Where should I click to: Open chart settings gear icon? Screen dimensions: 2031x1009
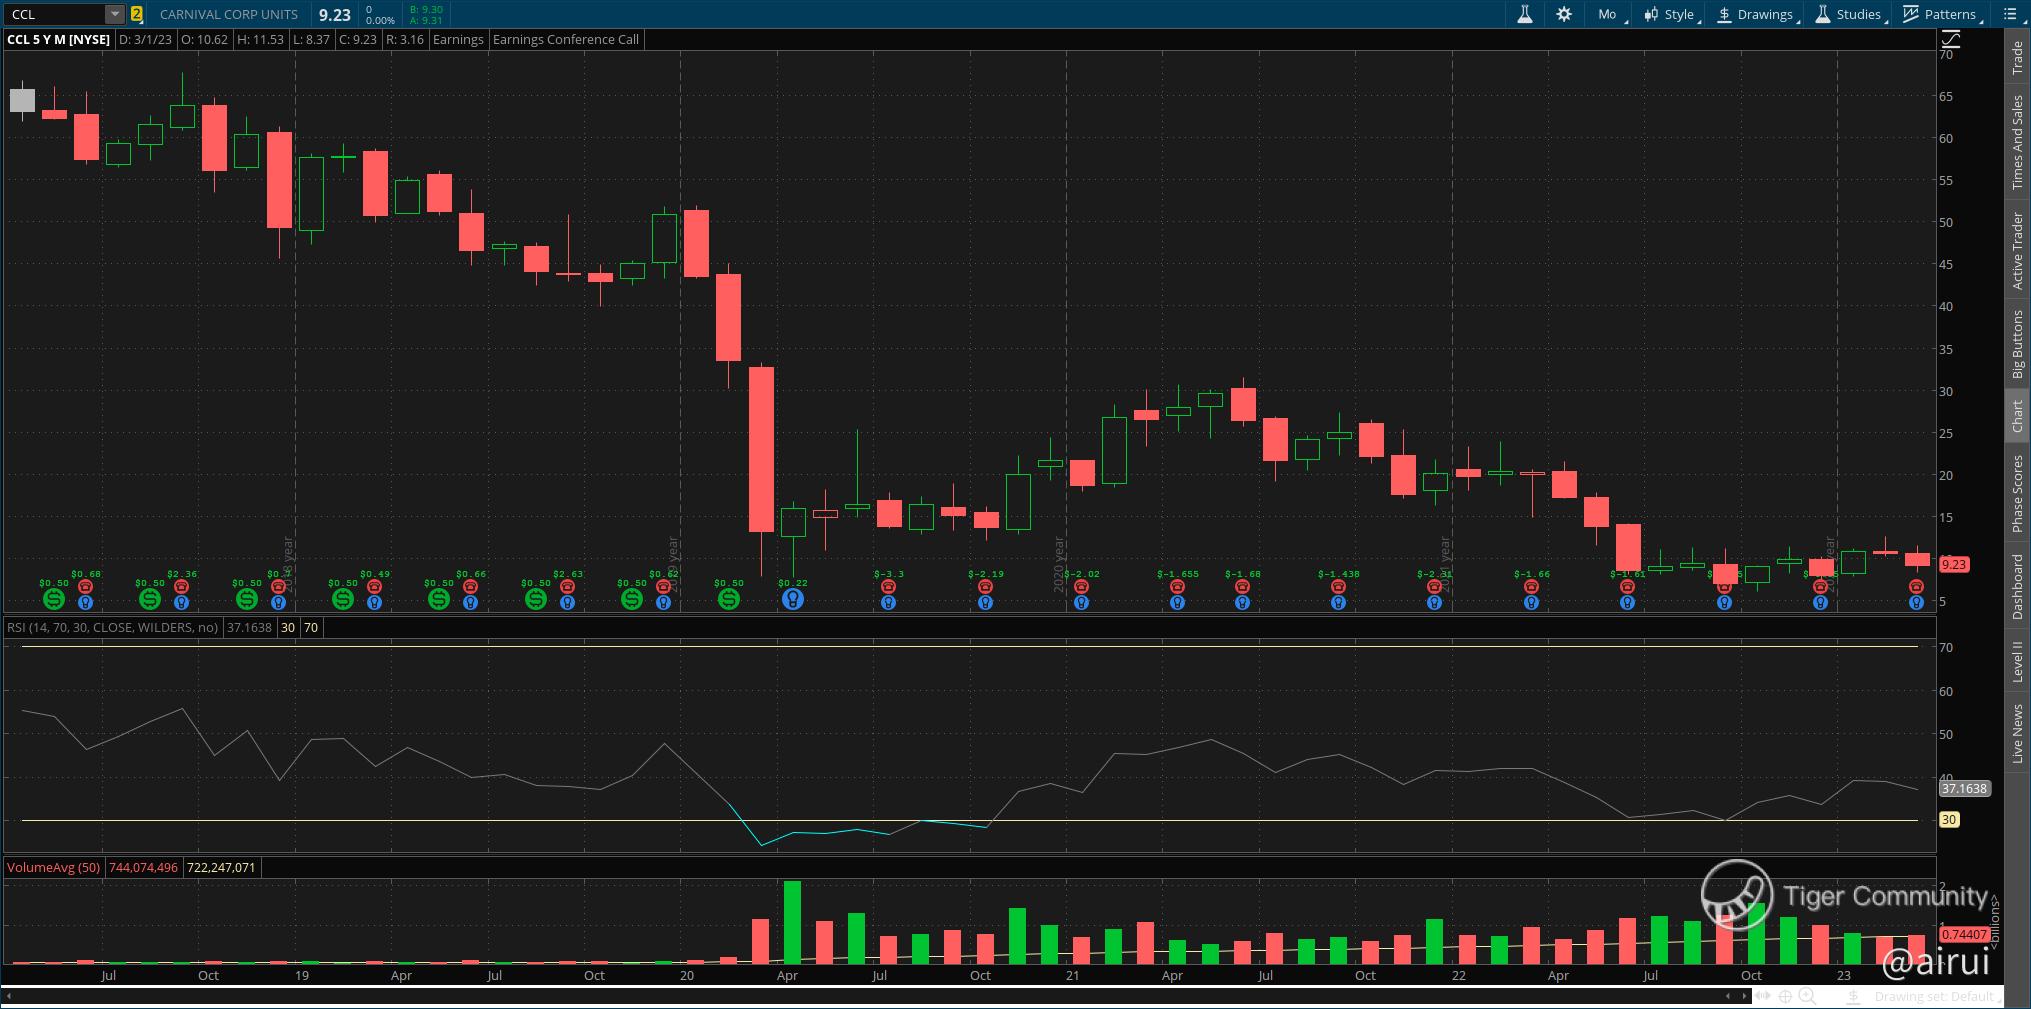click(1564, 14)
